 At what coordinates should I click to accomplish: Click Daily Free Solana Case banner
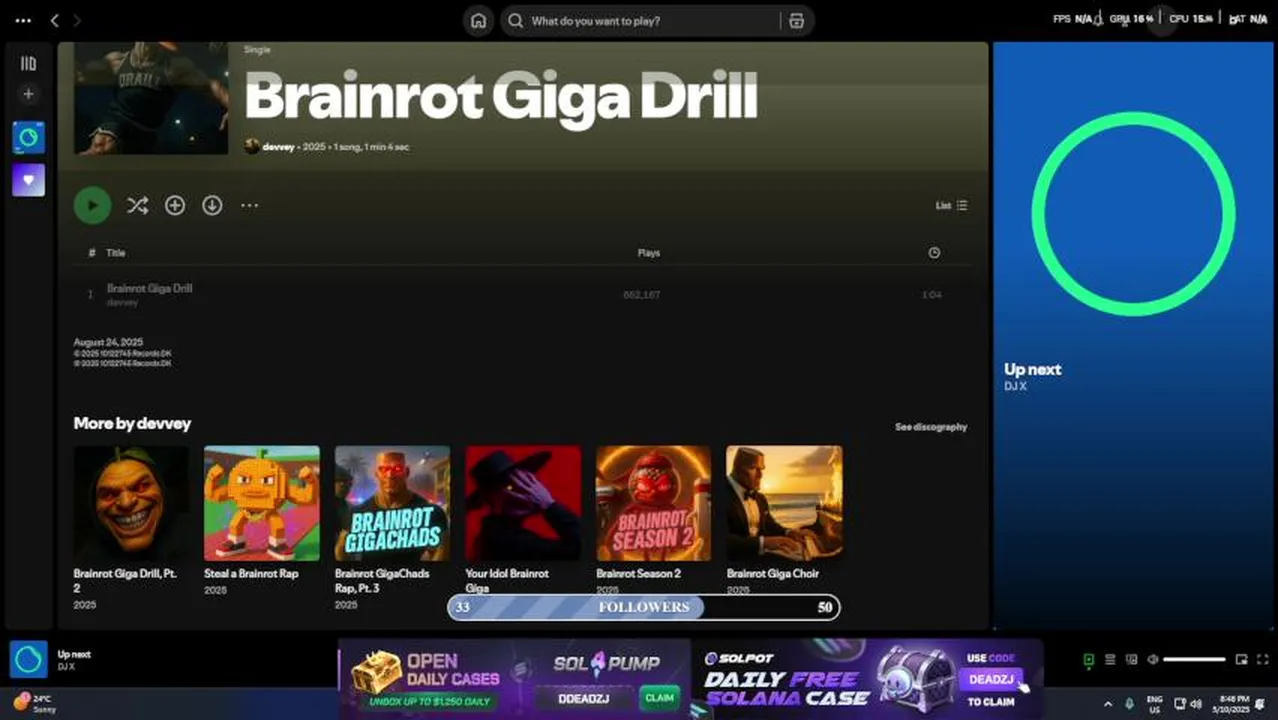(x=787, y=688)
